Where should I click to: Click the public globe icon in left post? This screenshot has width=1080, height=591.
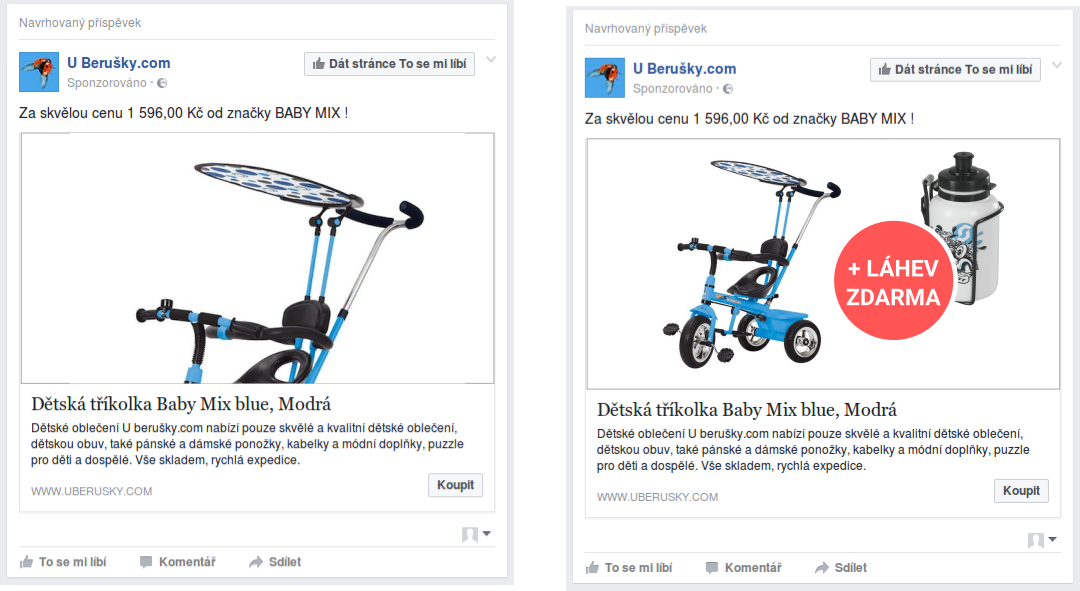[162, 83]
